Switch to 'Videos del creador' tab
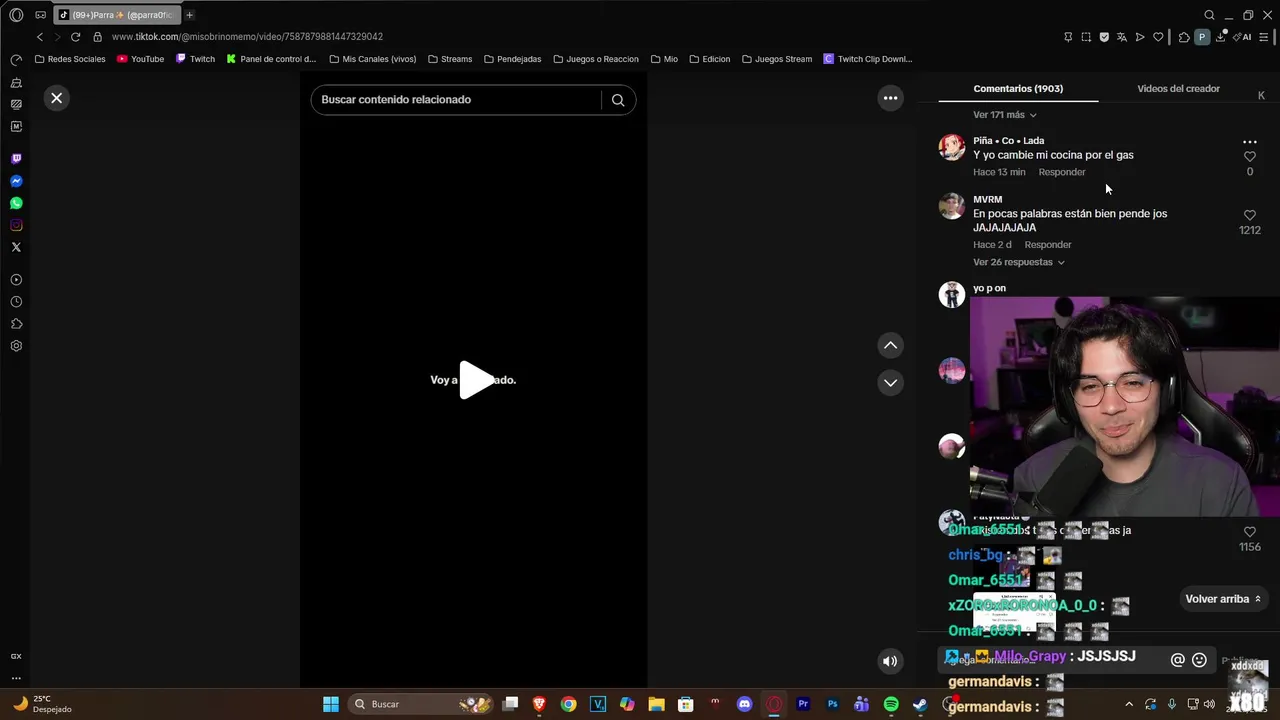 (x=1178, y=89)
